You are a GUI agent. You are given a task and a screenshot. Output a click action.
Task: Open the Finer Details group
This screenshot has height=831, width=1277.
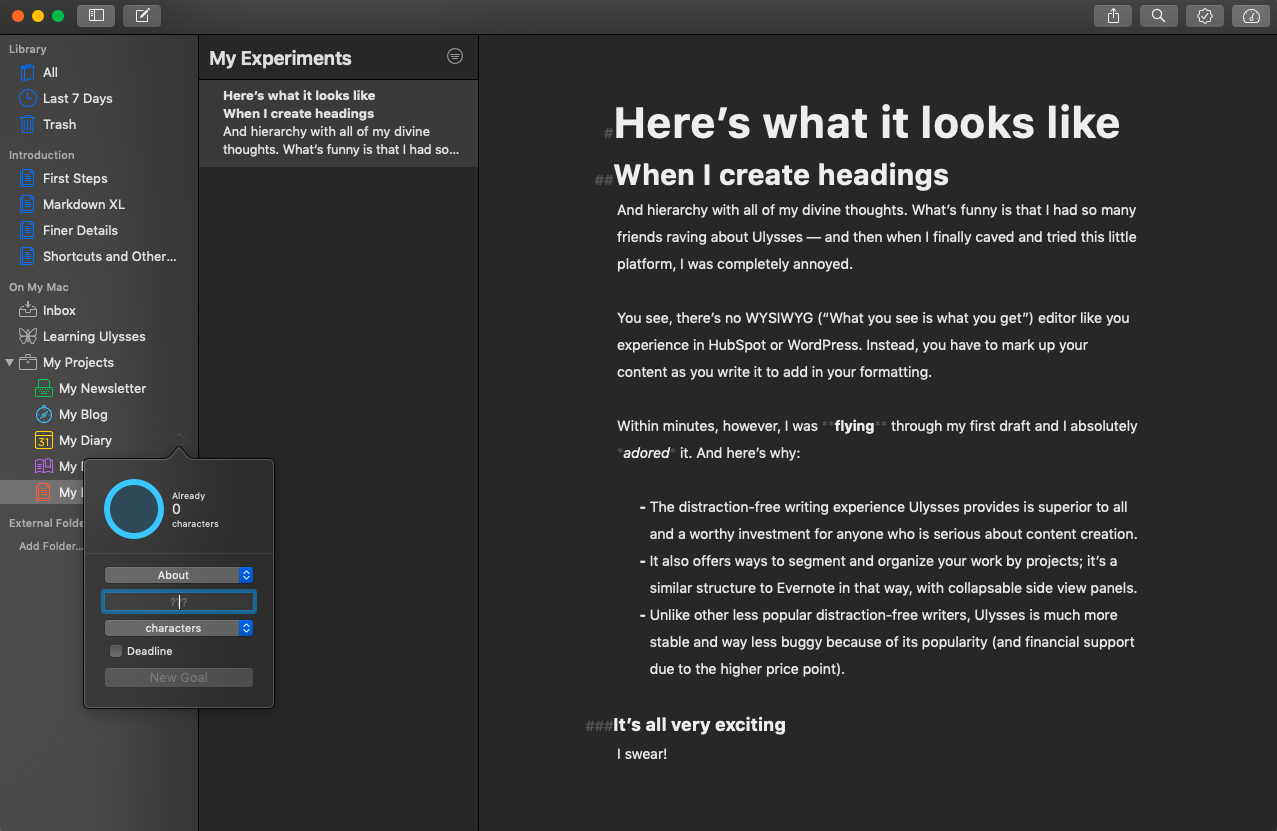pos(80,230)
